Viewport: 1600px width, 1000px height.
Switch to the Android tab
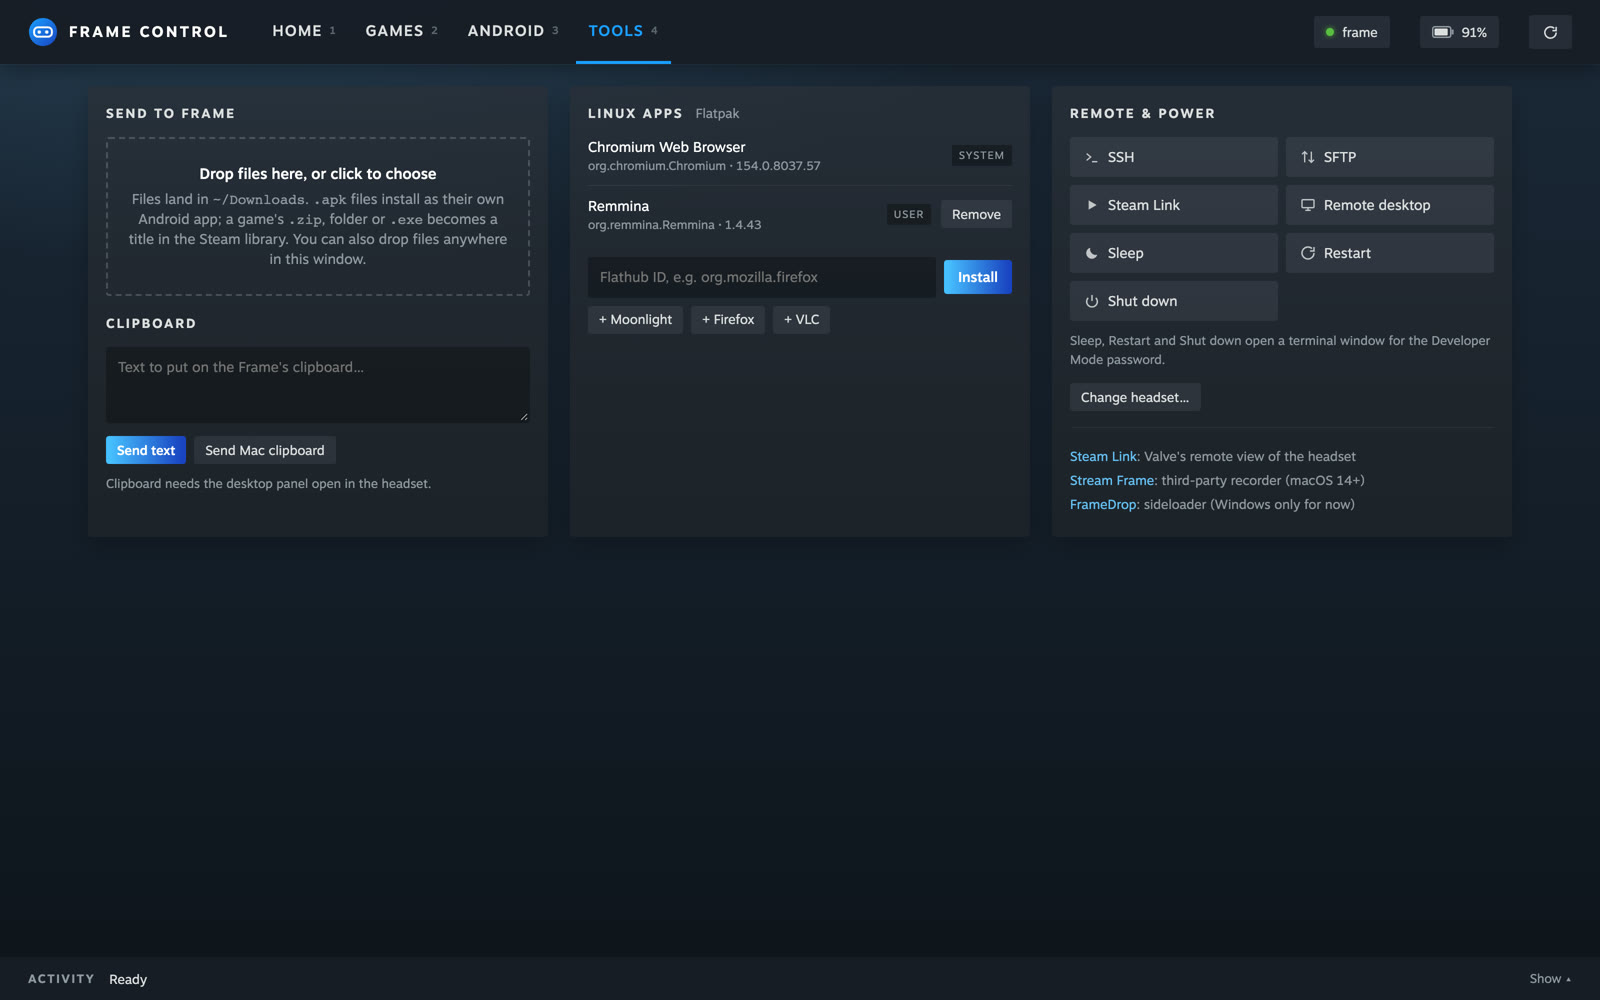[x=513, y=31]
